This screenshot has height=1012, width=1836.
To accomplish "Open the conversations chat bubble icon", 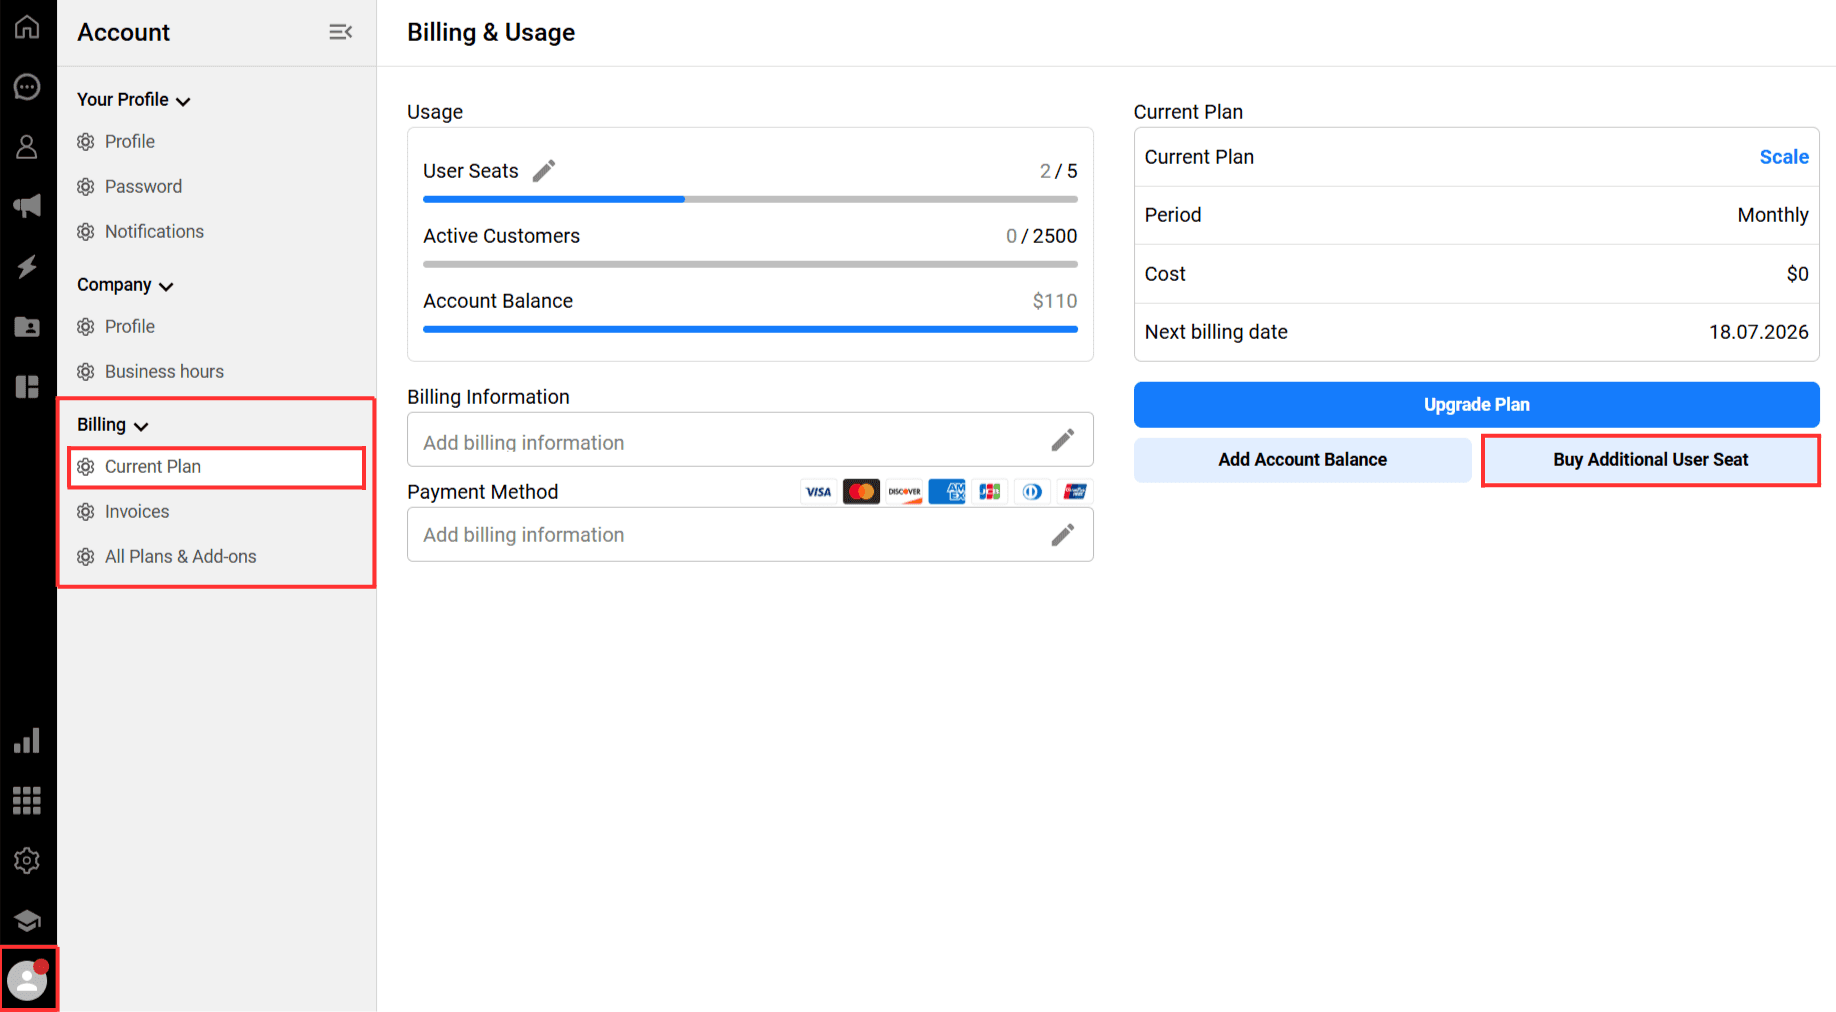I will [x=27, y=87].
